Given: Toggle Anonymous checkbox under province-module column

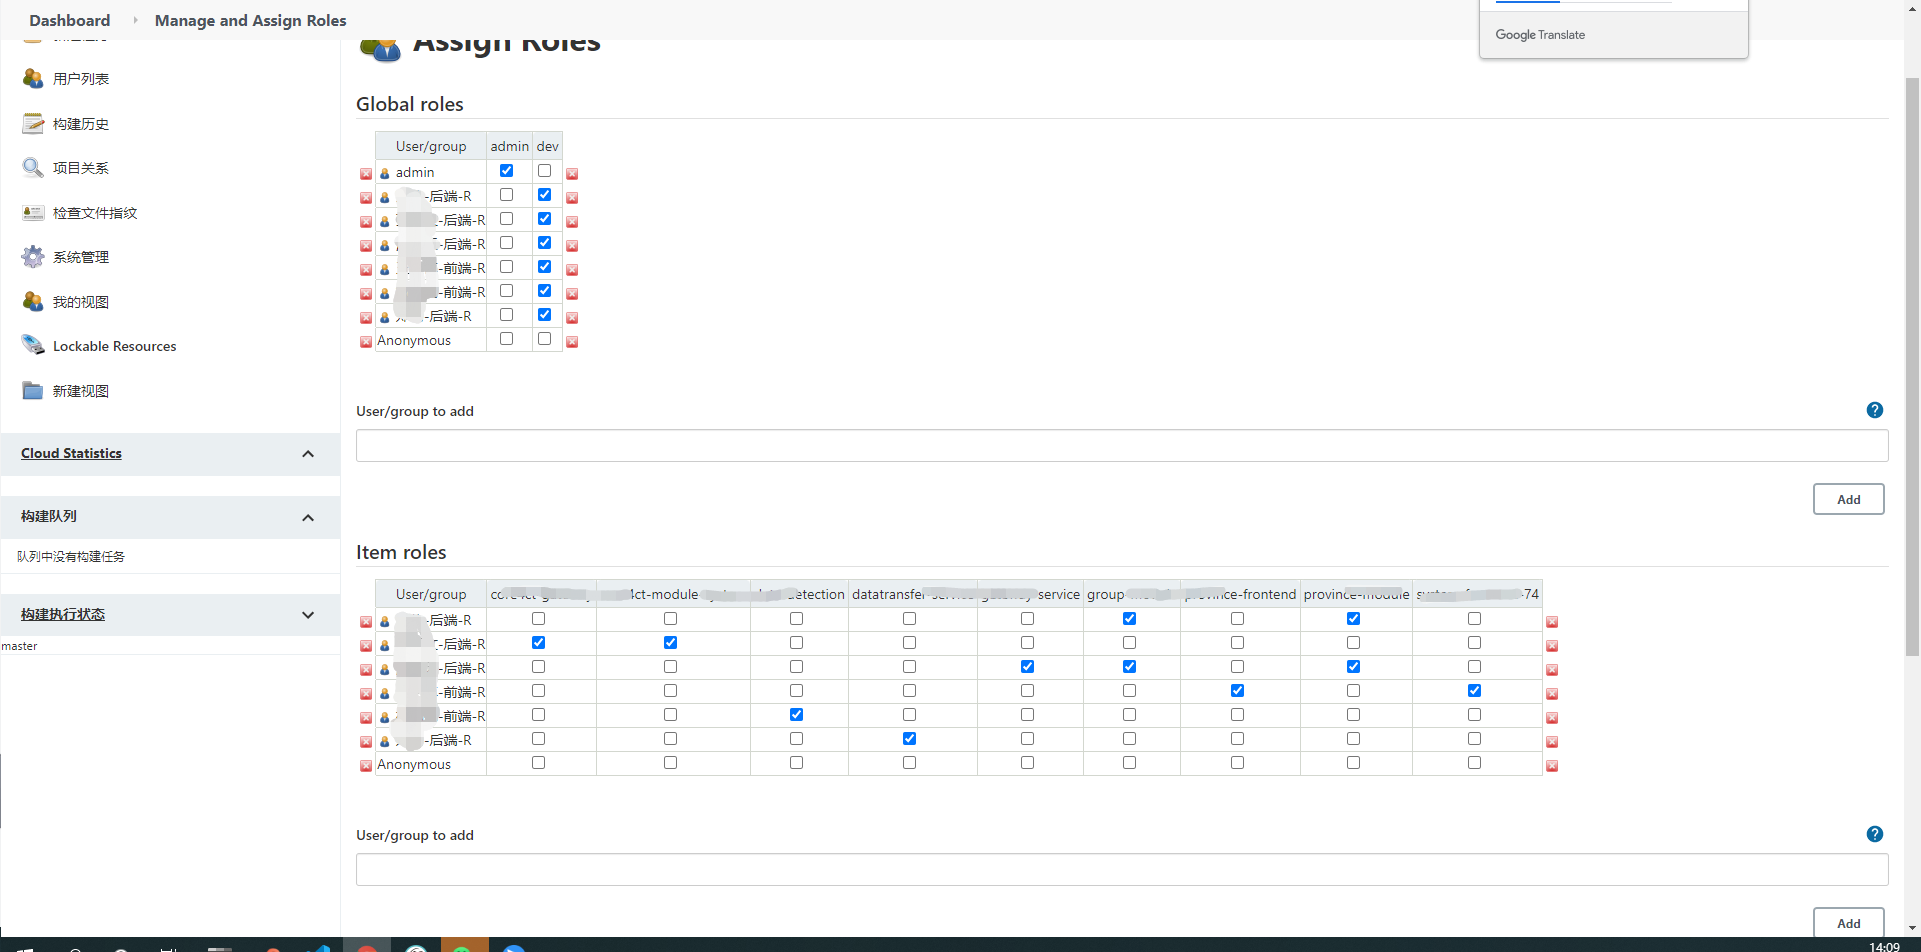Looking at the screenshot, I should pos(1354,763).
